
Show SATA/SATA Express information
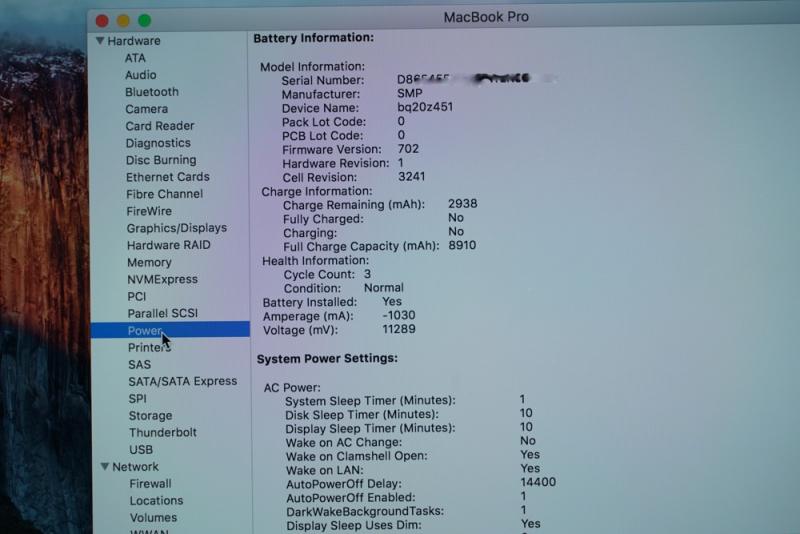coord(183,382)
